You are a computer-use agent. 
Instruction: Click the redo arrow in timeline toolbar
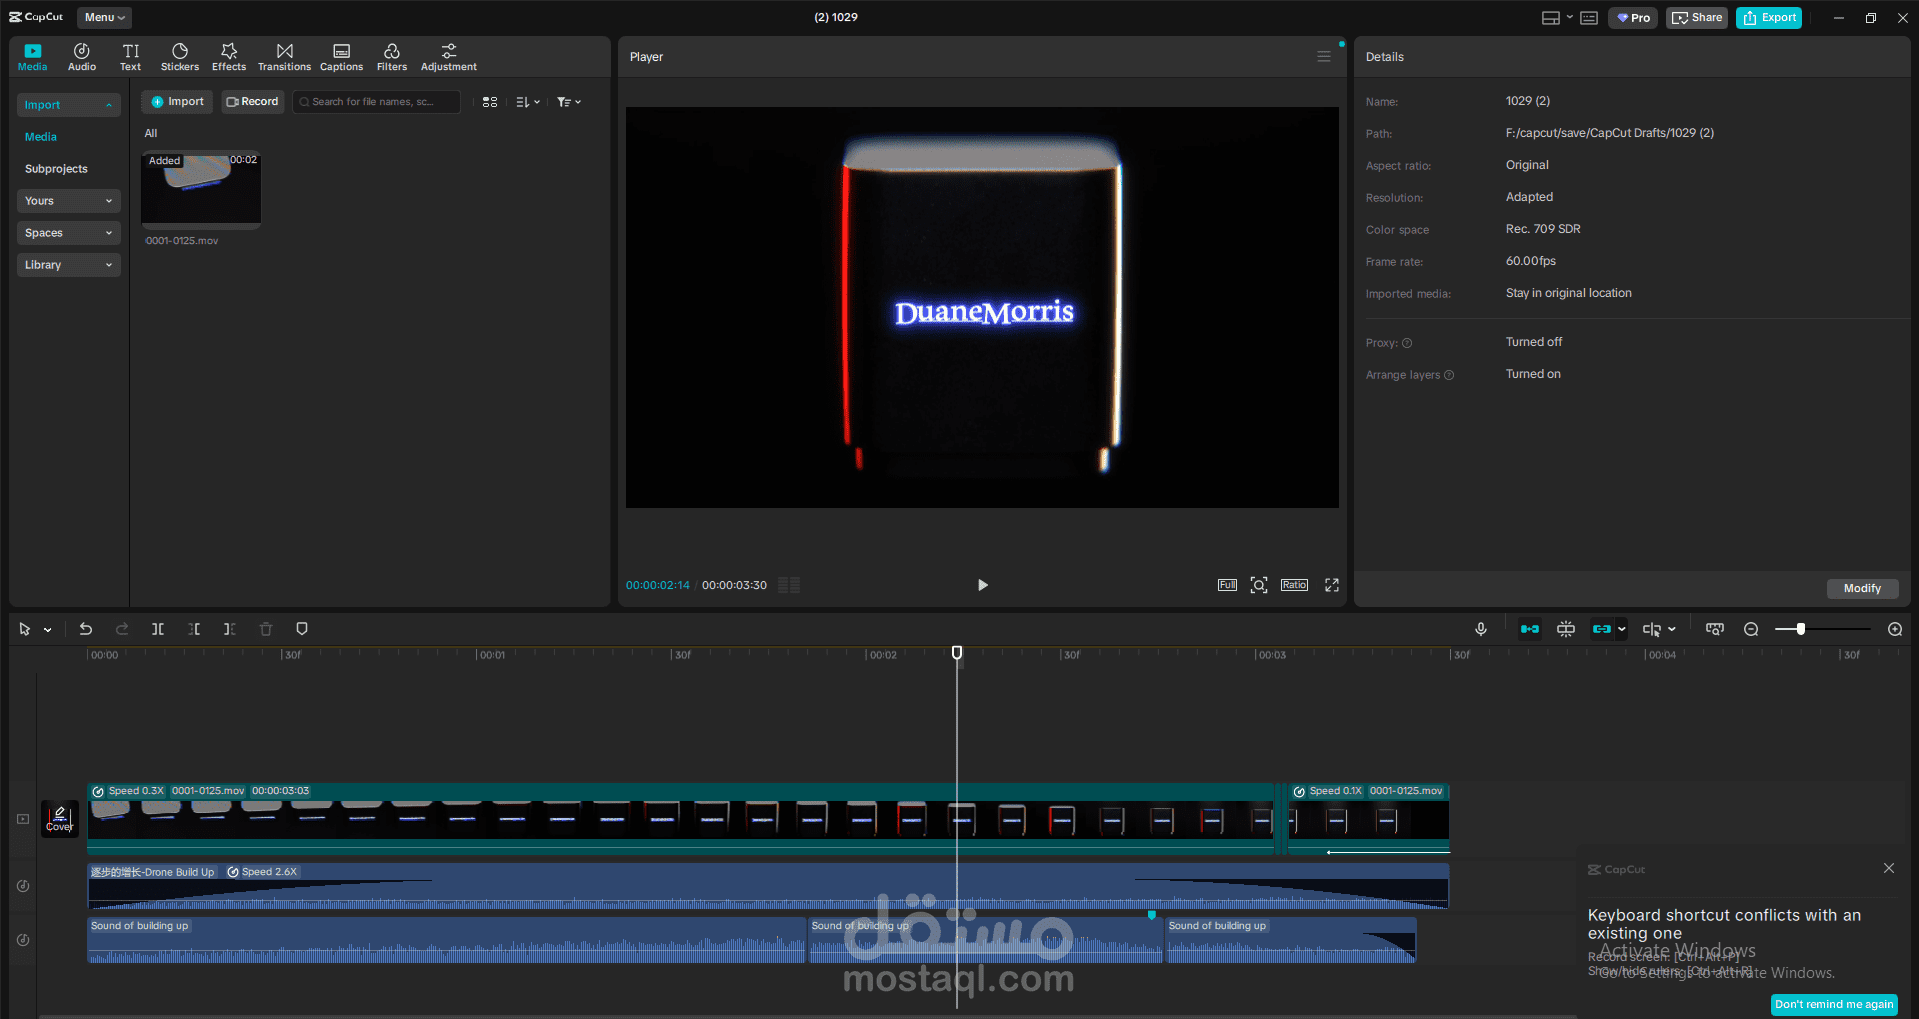coord(122,629)
